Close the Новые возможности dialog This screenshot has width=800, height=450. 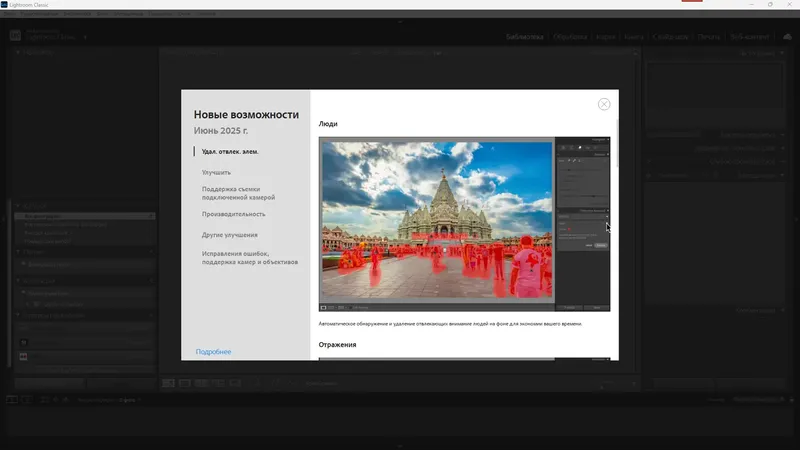[x=604, y=104]
